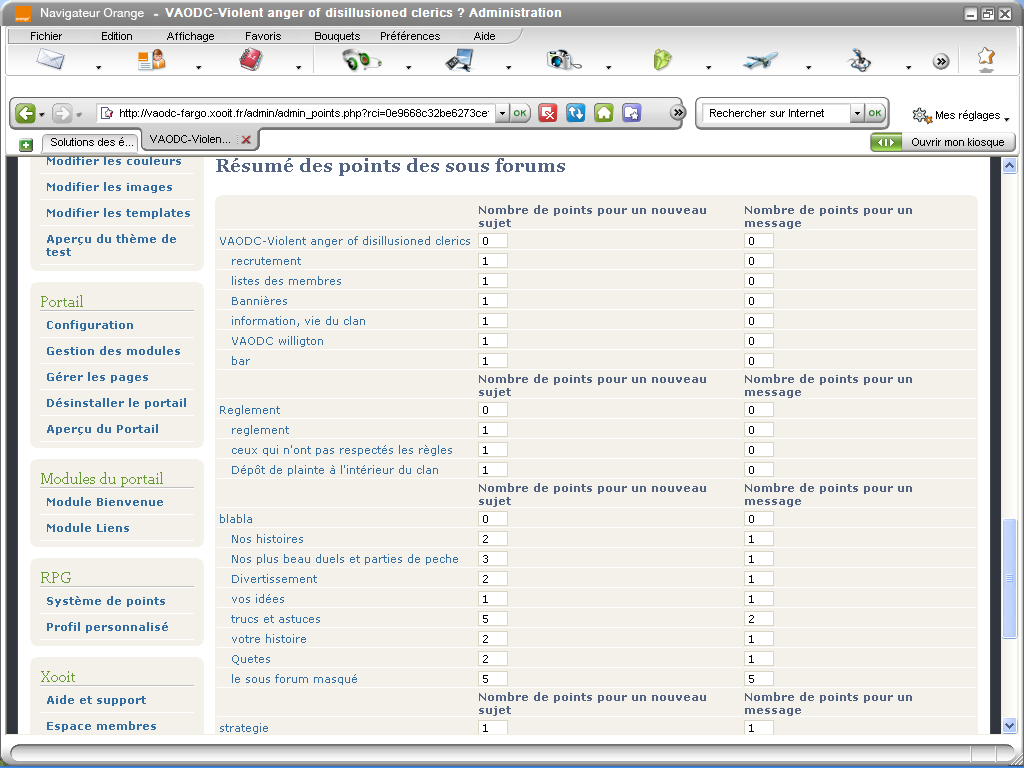The height and width of the screenshot is (768, 1024).
Task: Click Ouvrir mon kiosque button
Action: coord(943,142)
